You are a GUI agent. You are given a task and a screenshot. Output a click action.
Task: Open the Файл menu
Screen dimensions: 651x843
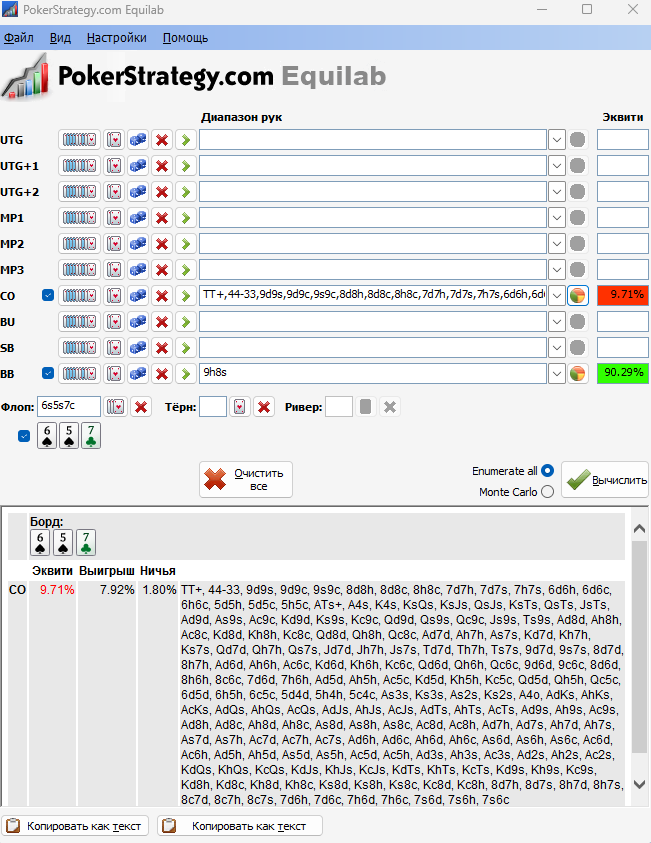click(19, 38)
